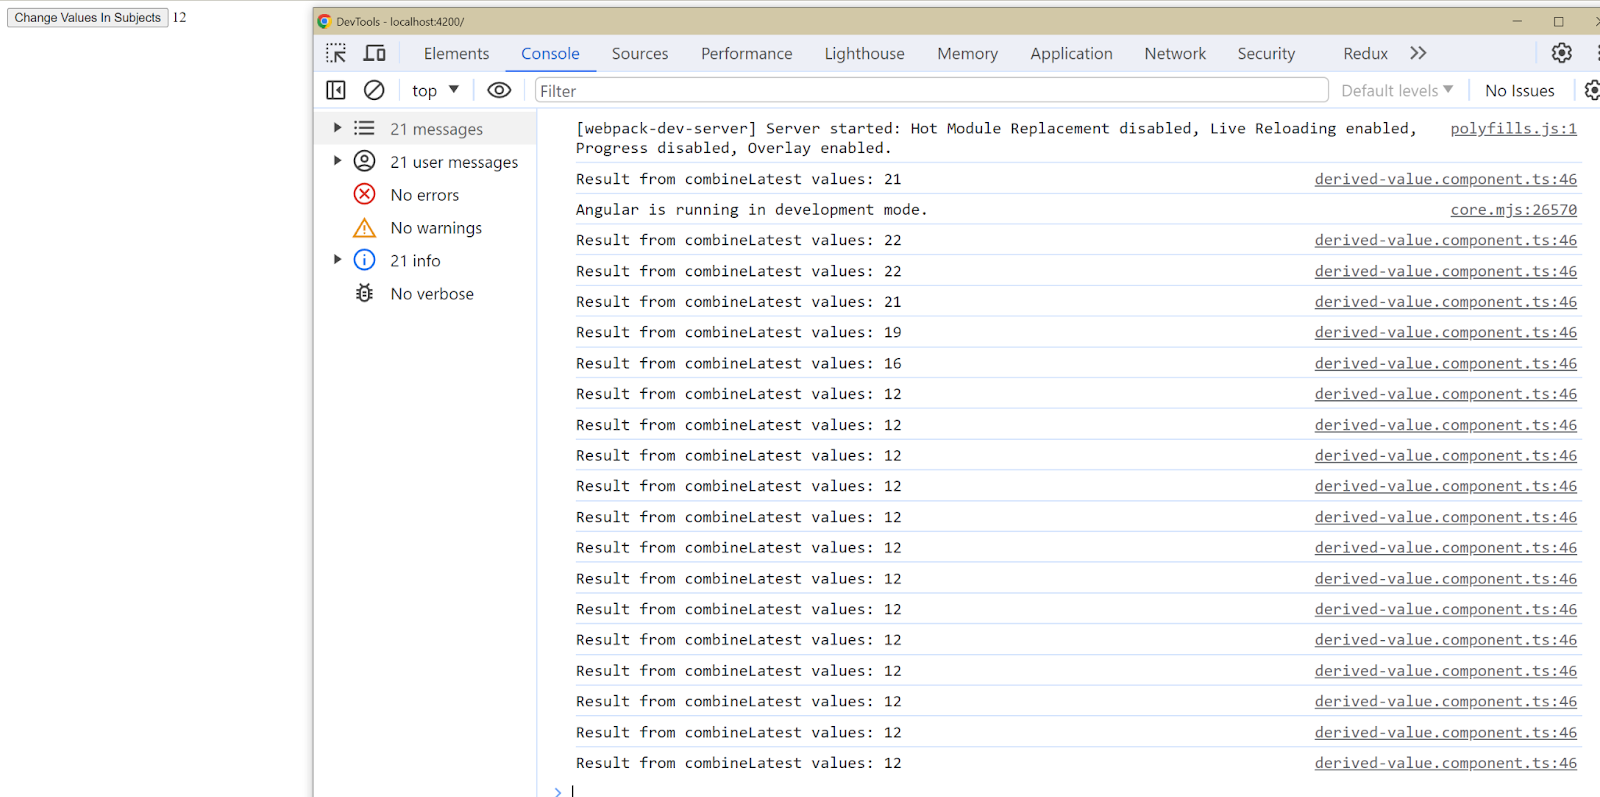
Task: Open the Default levels dropdown
Action: pyautogui.click(x=1397, y=91)
